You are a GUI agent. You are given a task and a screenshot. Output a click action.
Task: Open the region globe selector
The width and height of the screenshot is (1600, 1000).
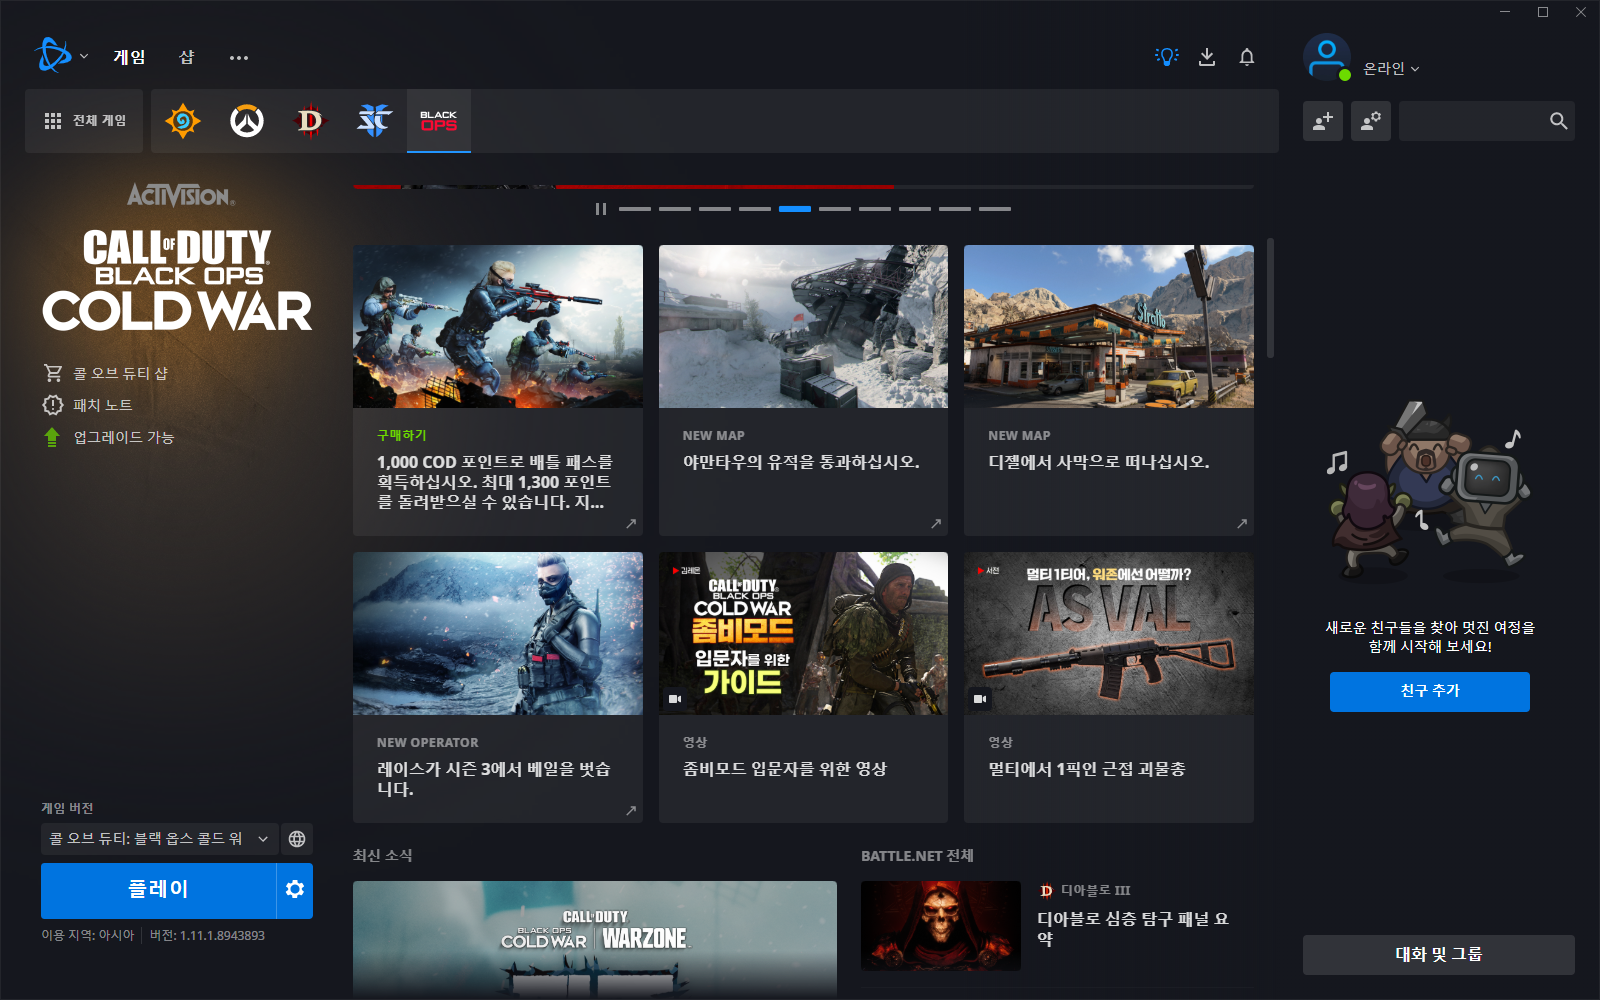[x=297, y=839]
